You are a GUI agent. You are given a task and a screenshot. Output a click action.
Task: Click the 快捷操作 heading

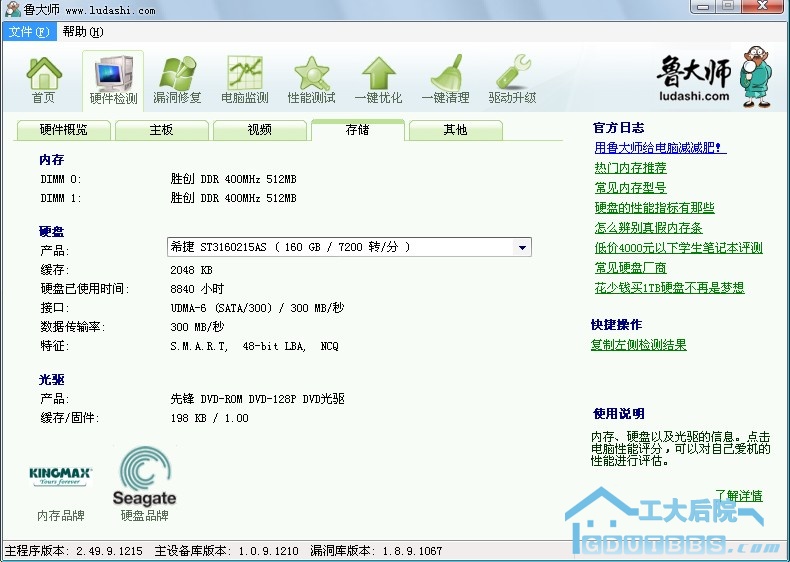[616, 325]
